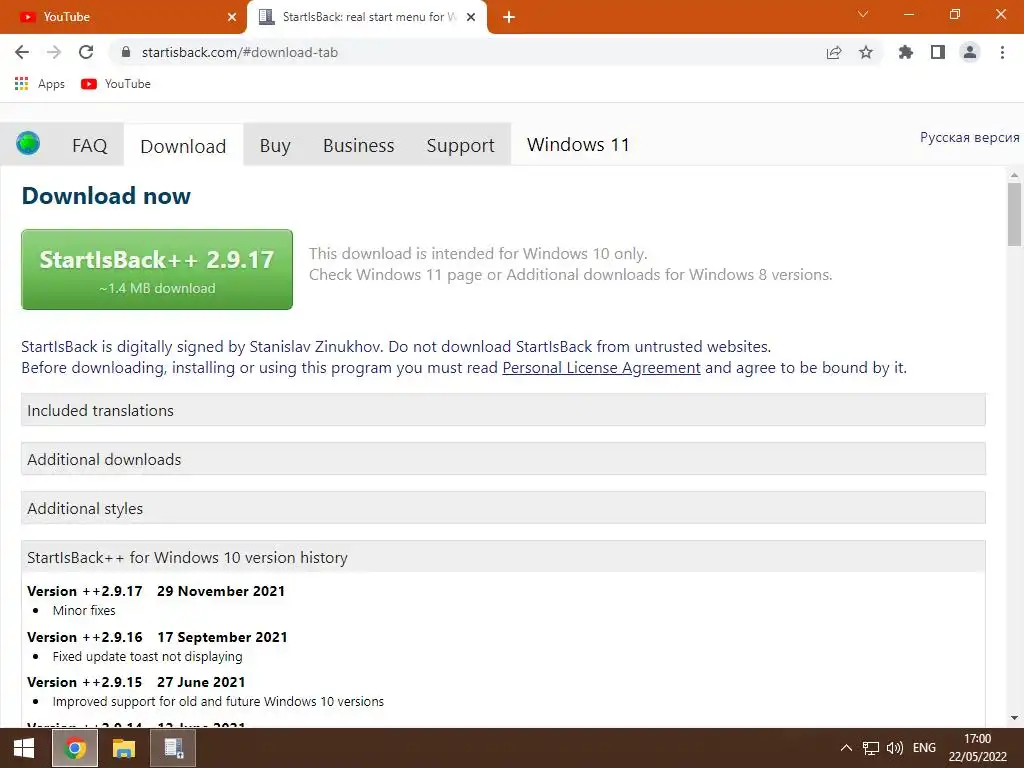Open the network tray icon
The width and height of the screenshot is (1024, 768).
871,748
